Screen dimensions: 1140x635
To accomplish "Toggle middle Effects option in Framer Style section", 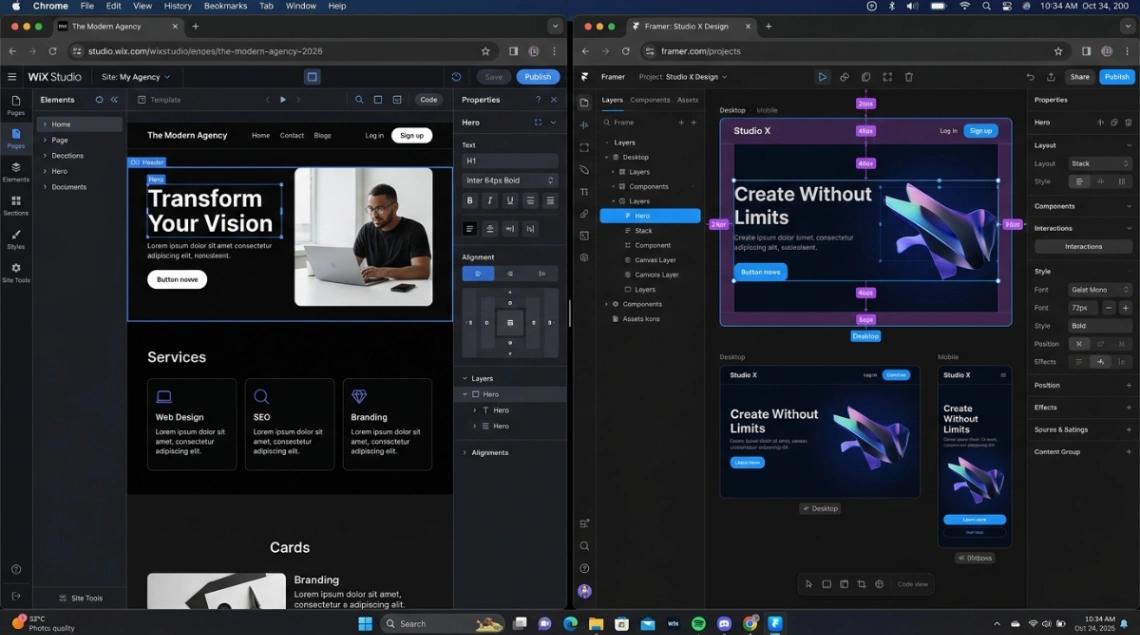I will [1101, 362].
